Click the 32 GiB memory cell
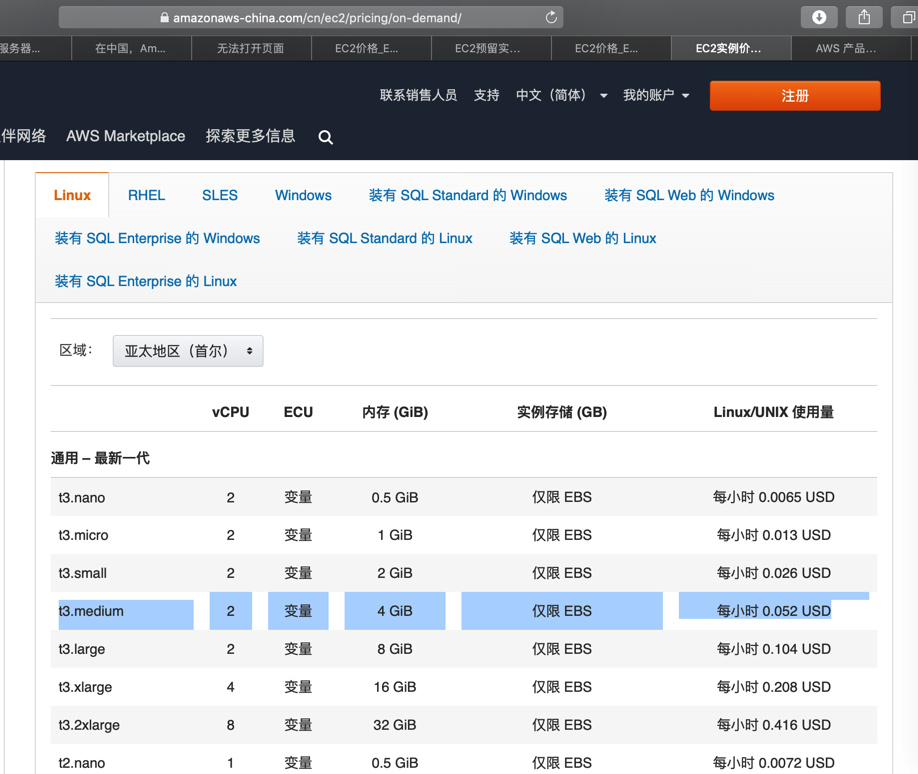 click(395, 725)
